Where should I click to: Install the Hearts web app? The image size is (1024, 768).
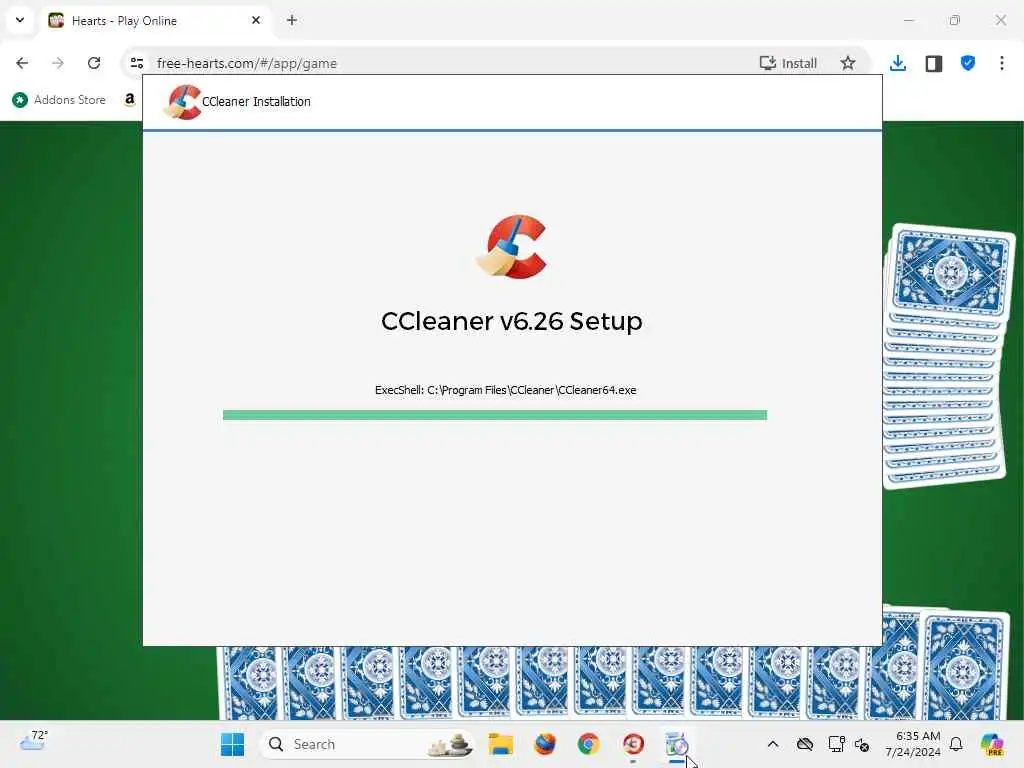788,63
